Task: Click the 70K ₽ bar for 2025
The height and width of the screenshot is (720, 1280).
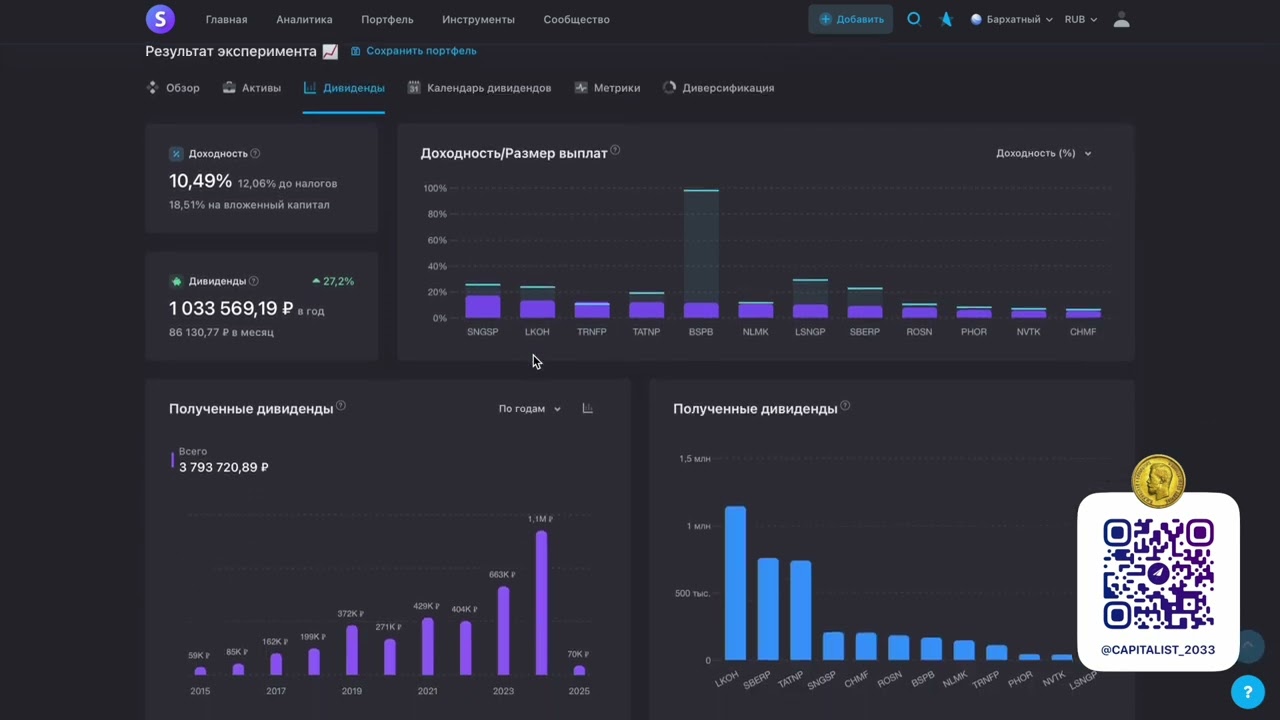Action: tap(579, 670)
